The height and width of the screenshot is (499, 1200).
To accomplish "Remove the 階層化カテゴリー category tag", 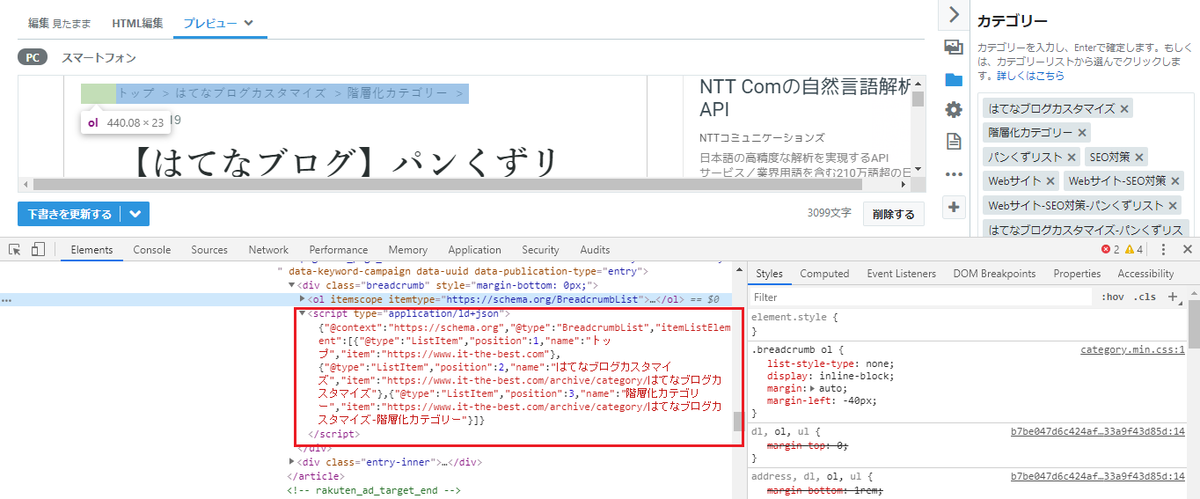I will pyautogui.click(x=1083, y=132).
